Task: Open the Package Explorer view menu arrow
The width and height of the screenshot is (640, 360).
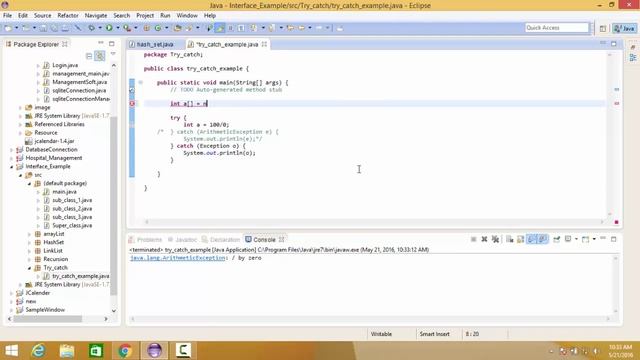Action: tap(113, 54)
